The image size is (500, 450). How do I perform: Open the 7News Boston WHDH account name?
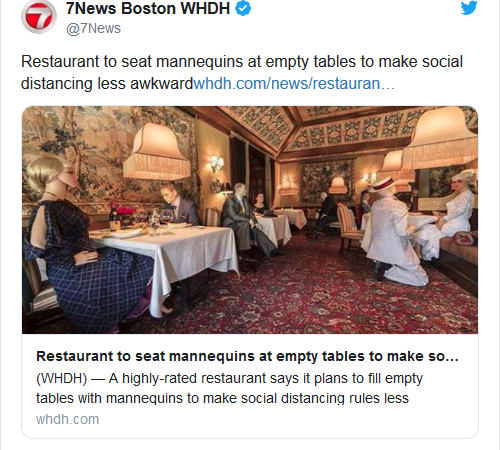148,9
